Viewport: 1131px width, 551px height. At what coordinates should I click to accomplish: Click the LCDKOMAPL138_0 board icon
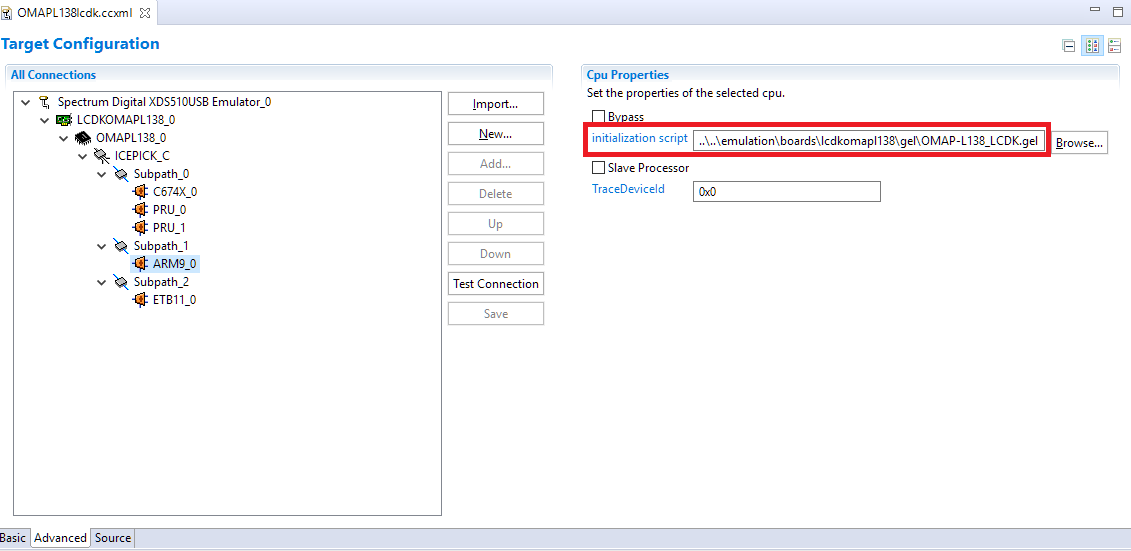tap(64, 120)
